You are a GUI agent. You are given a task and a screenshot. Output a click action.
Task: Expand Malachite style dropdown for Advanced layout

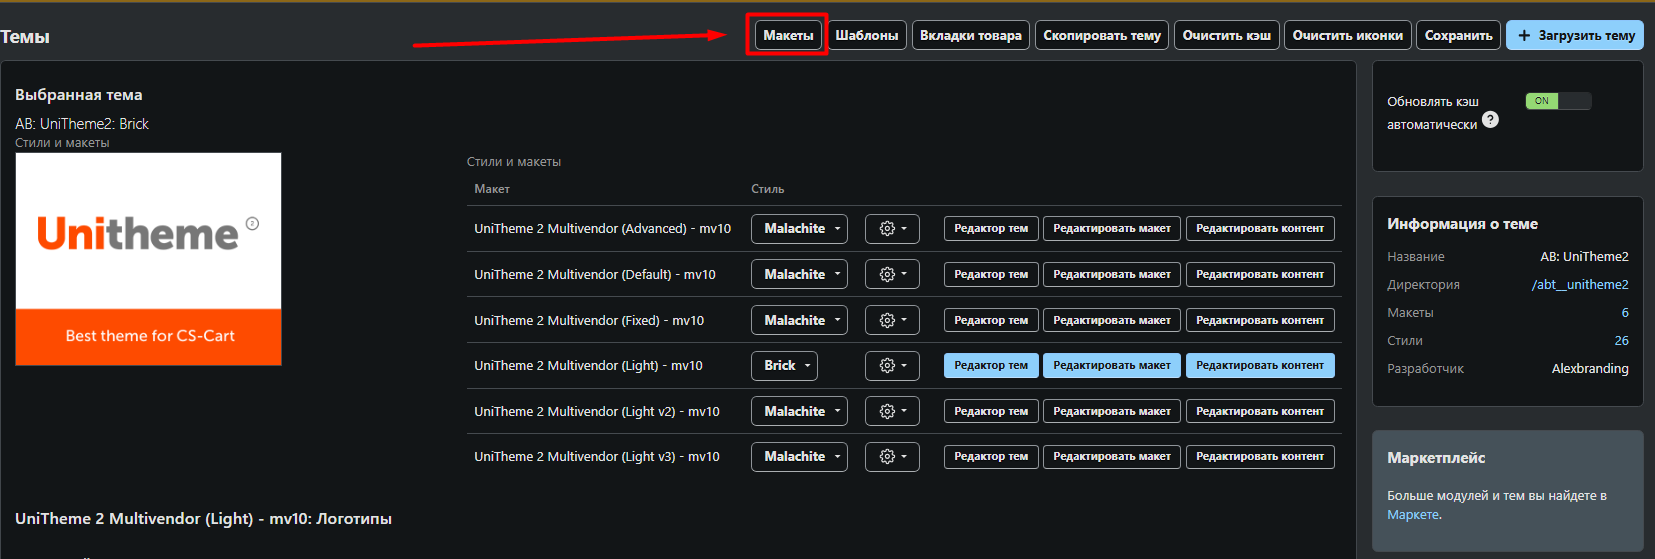(x=799, y=229)
